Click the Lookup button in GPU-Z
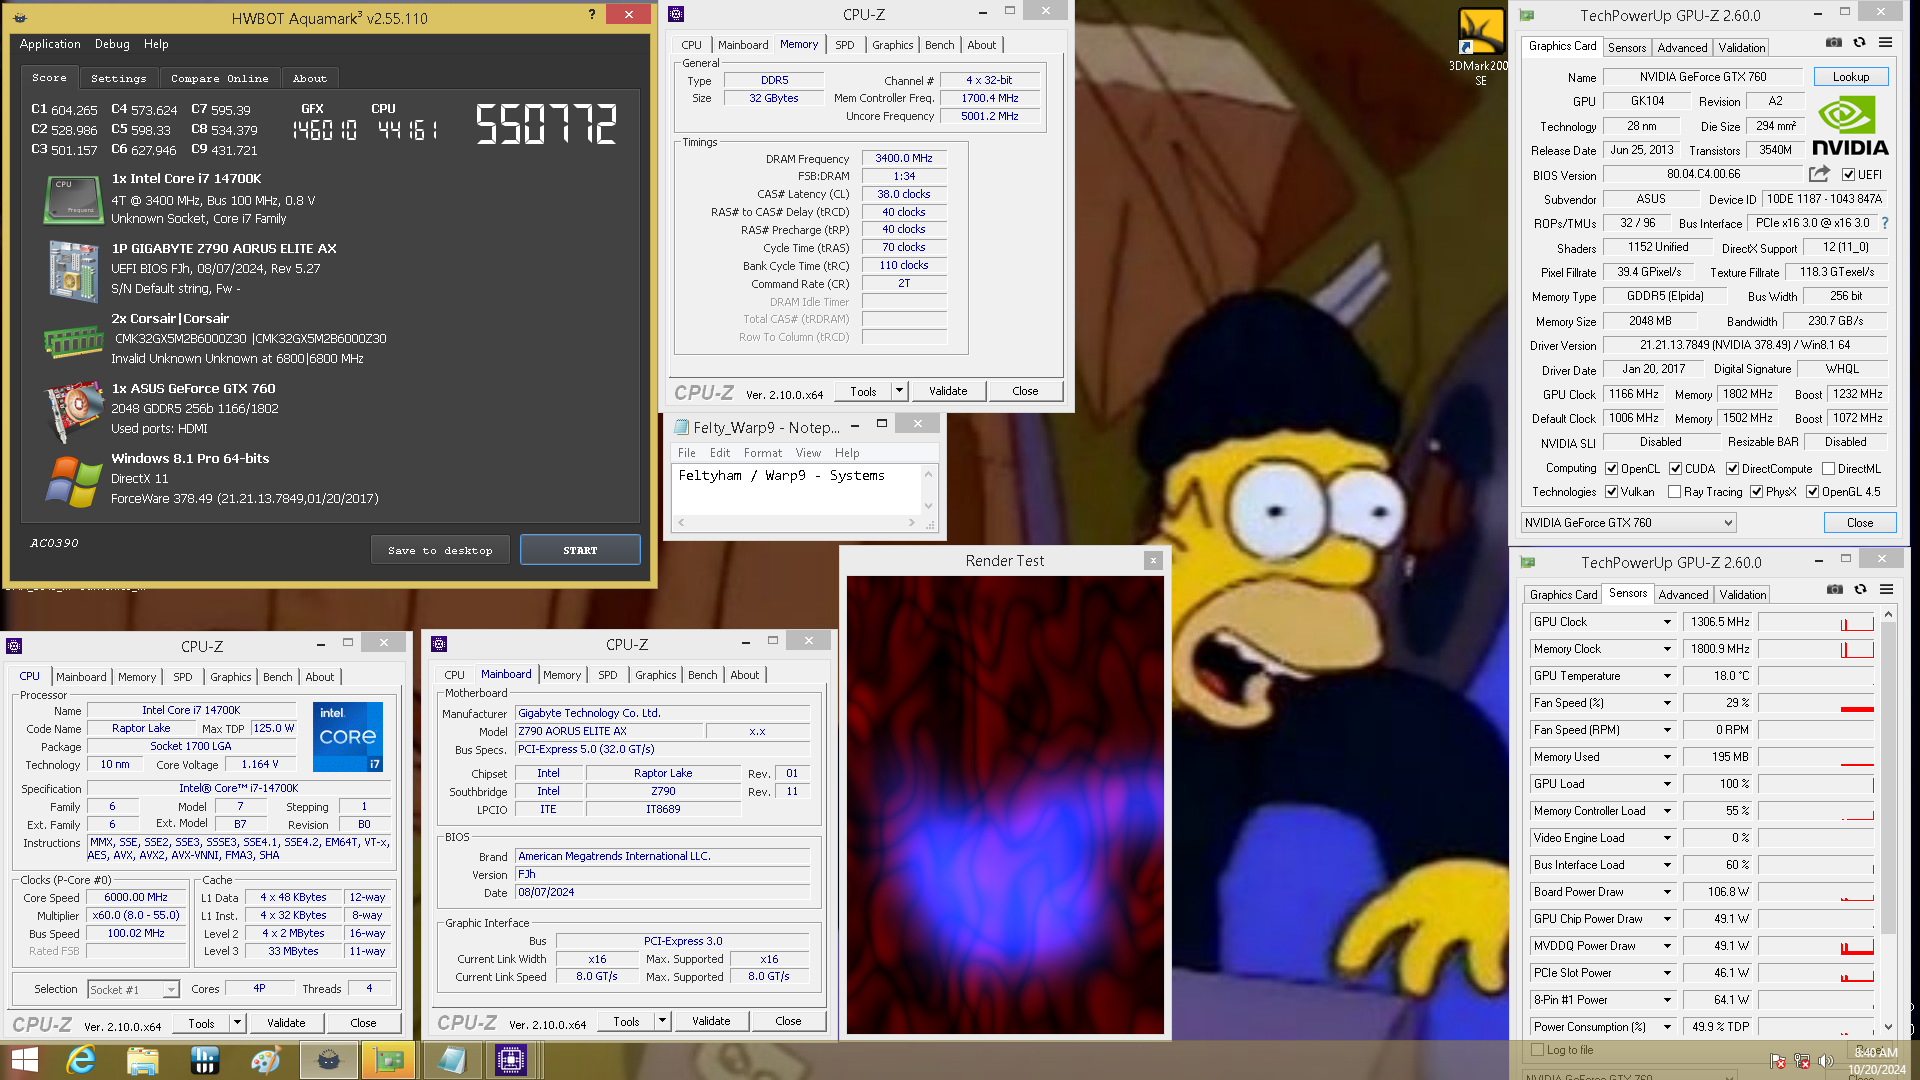Image resolution: width=1920 pixels, height=1080 pixels. point(1851,77)
